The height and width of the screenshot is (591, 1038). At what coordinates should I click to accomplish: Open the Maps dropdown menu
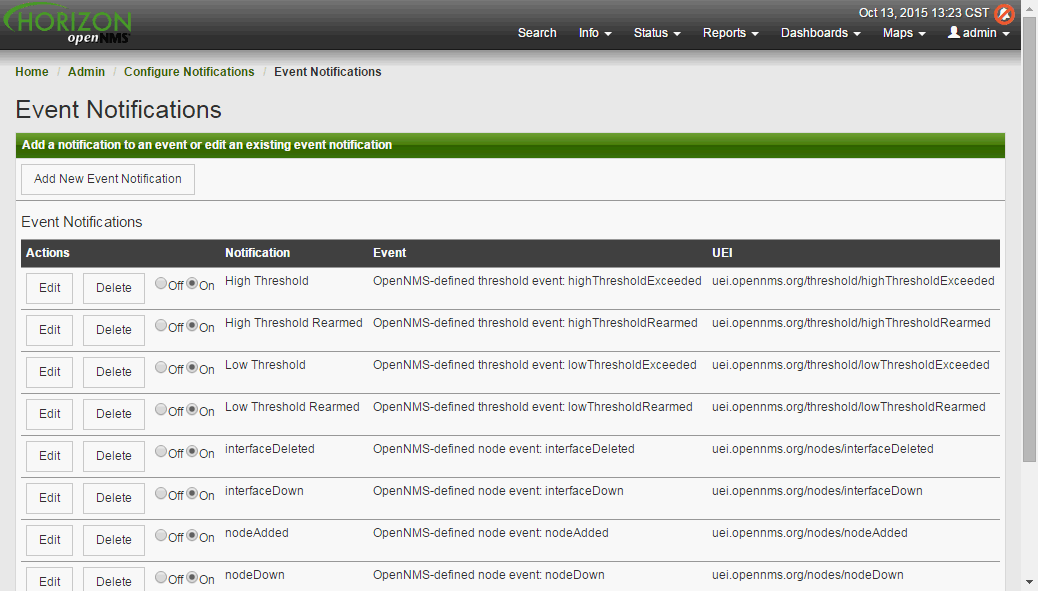point(904,33)
